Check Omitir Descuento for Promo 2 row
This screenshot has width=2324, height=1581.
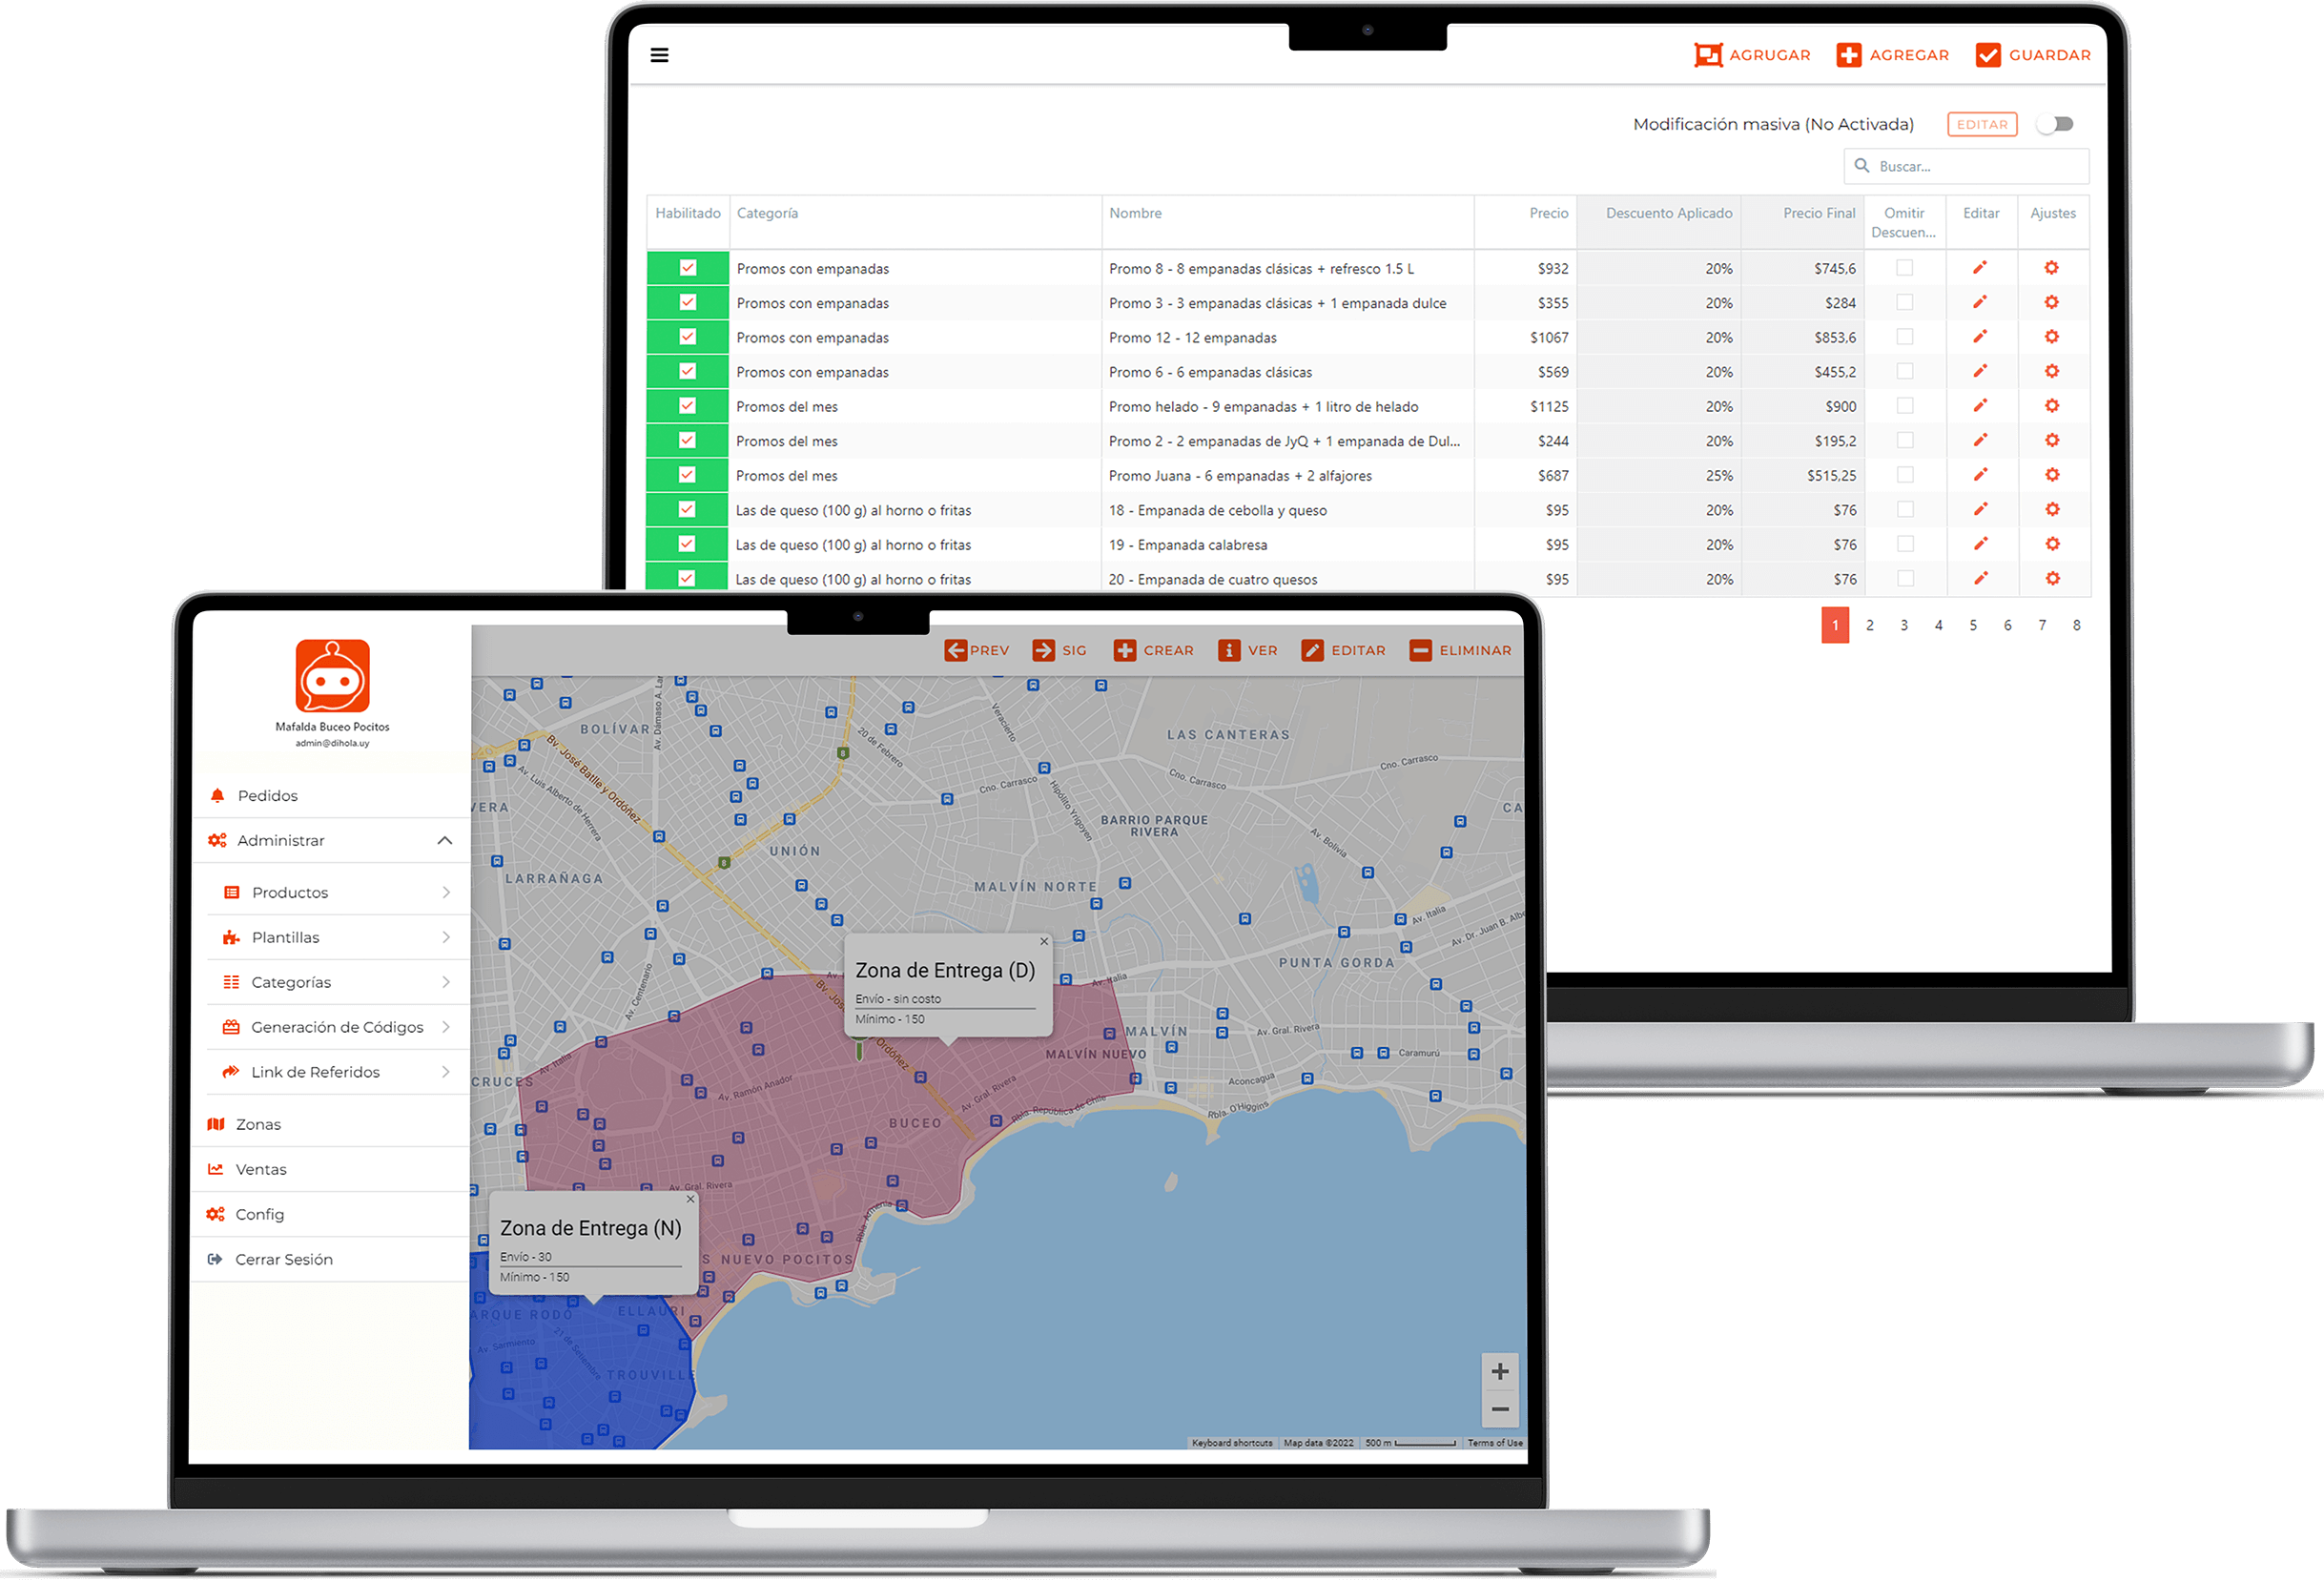pos(1904,440)
